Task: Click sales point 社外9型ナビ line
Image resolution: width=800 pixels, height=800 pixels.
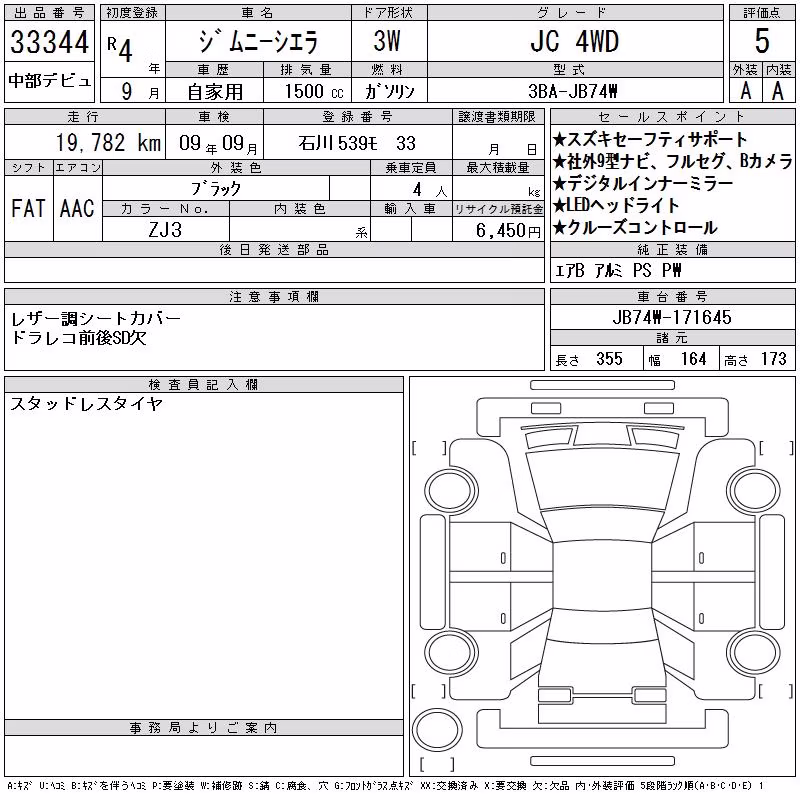Action: [x=672, y=161]
